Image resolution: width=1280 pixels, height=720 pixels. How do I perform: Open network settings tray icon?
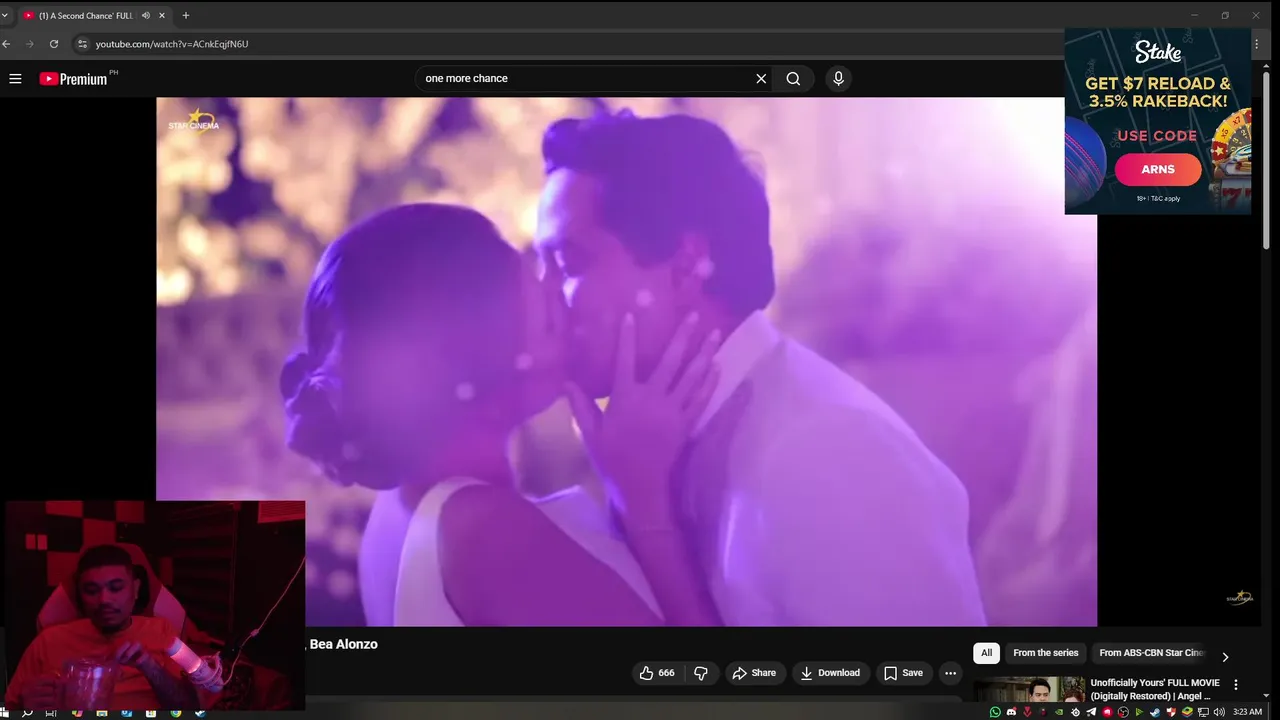tap(1203, 712)
